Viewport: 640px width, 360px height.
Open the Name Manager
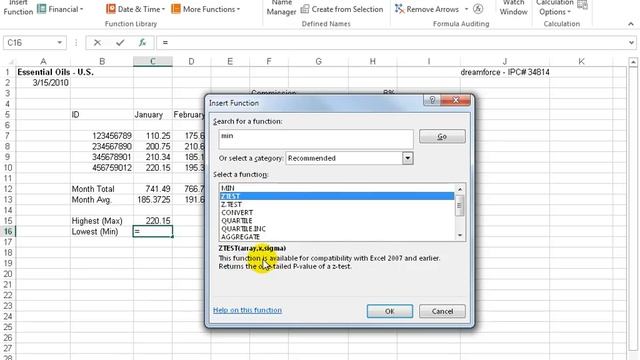[281, 8]
